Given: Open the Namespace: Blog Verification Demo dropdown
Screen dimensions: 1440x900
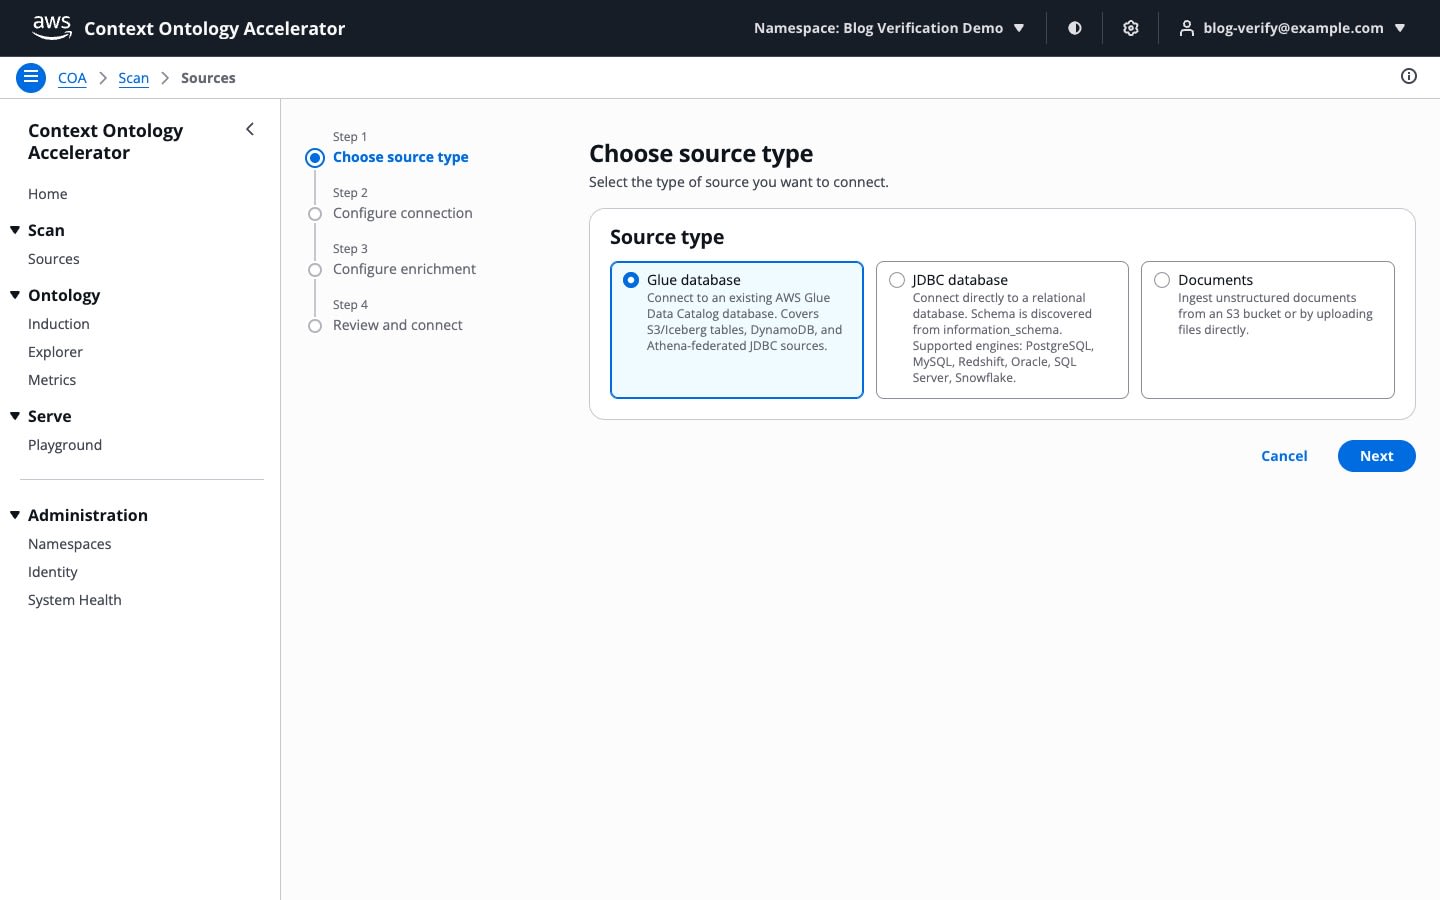Looking at the screenshot, I should 889,28.
